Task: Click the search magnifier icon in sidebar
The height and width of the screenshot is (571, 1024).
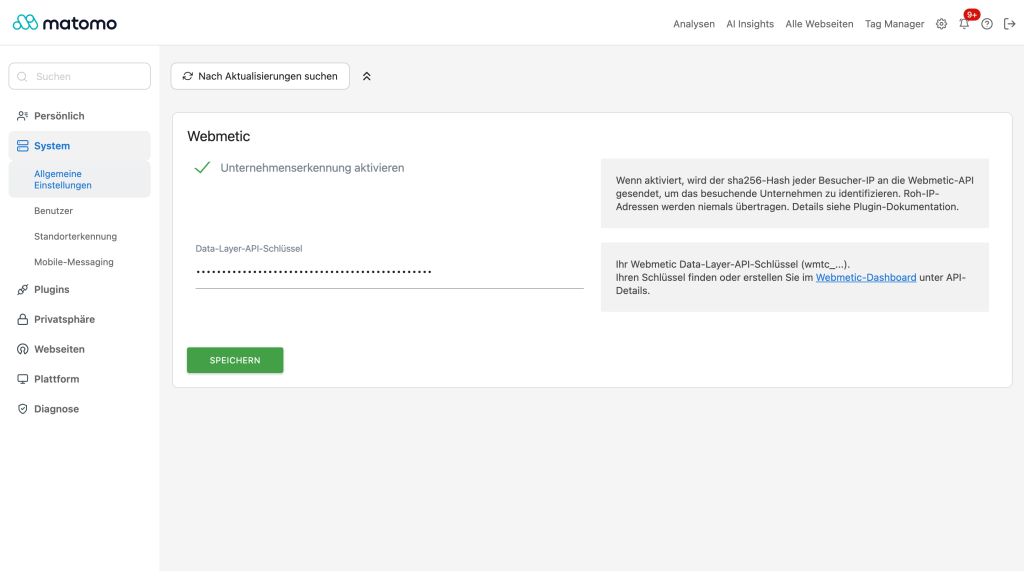Action: click(x=22, y=76)
